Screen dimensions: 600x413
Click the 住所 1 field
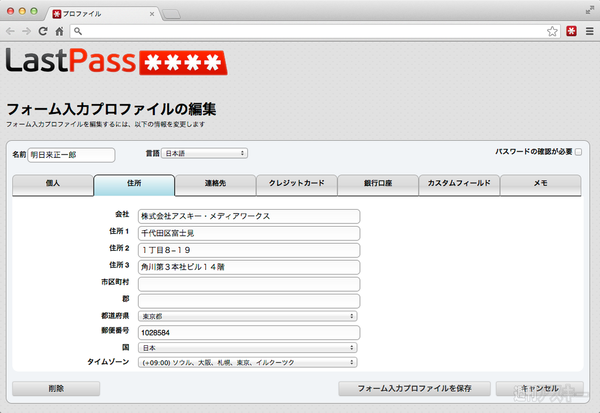click(x=249, y=233)
